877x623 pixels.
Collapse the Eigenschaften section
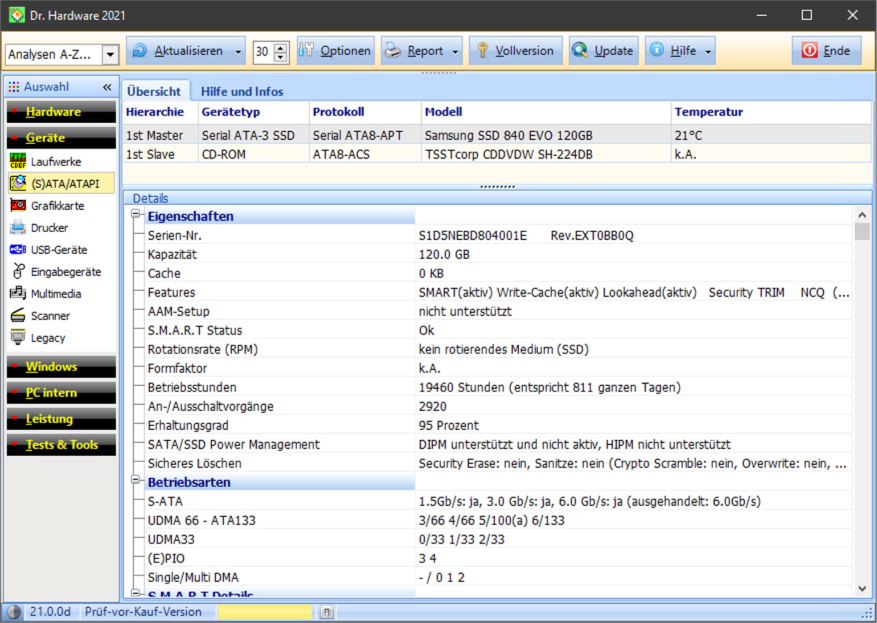[x=136, y=215]
